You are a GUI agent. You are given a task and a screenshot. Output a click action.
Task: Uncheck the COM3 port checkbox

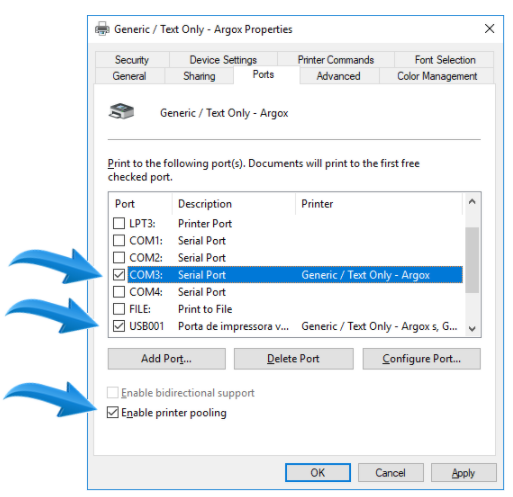point(119,275)
